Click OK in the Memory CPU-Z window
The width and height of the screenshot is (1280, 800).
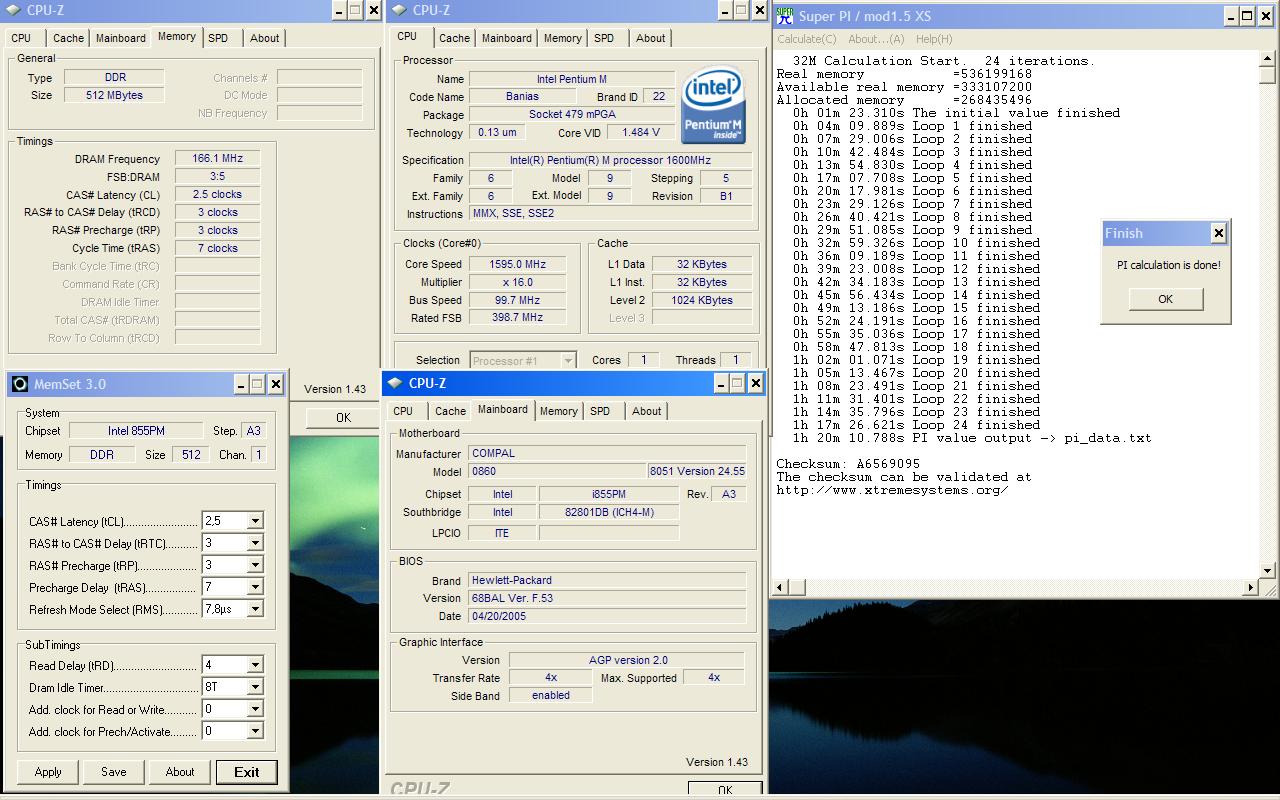pos(343,418)
